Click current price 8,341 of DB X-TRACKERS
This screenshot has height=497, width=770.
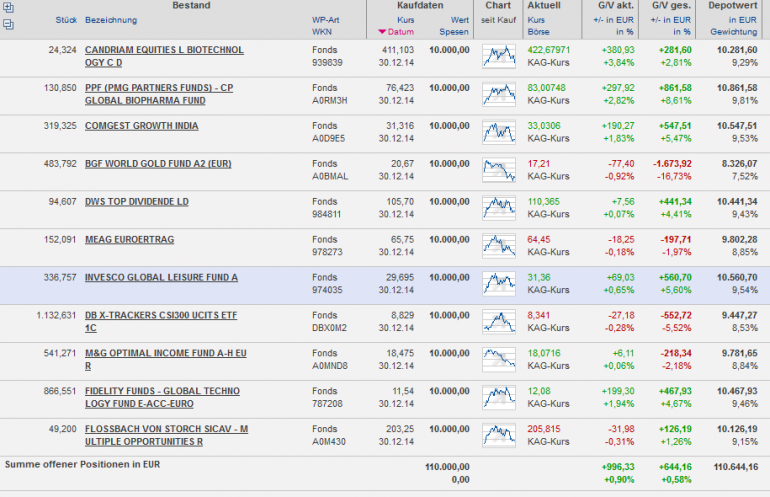coord(539,315)
